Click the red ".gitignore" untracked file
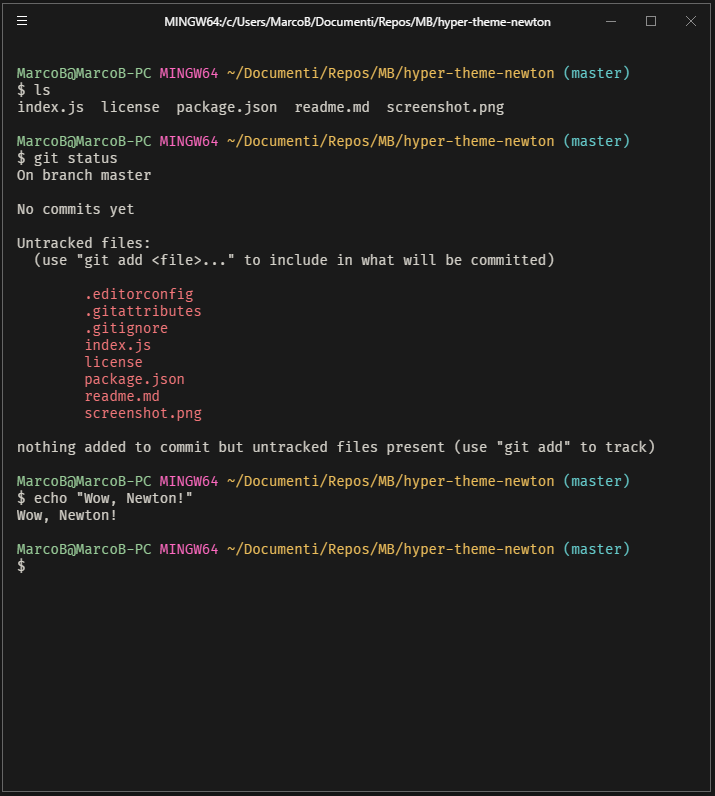The image size is (715, 796). click(x=126, y=328)
